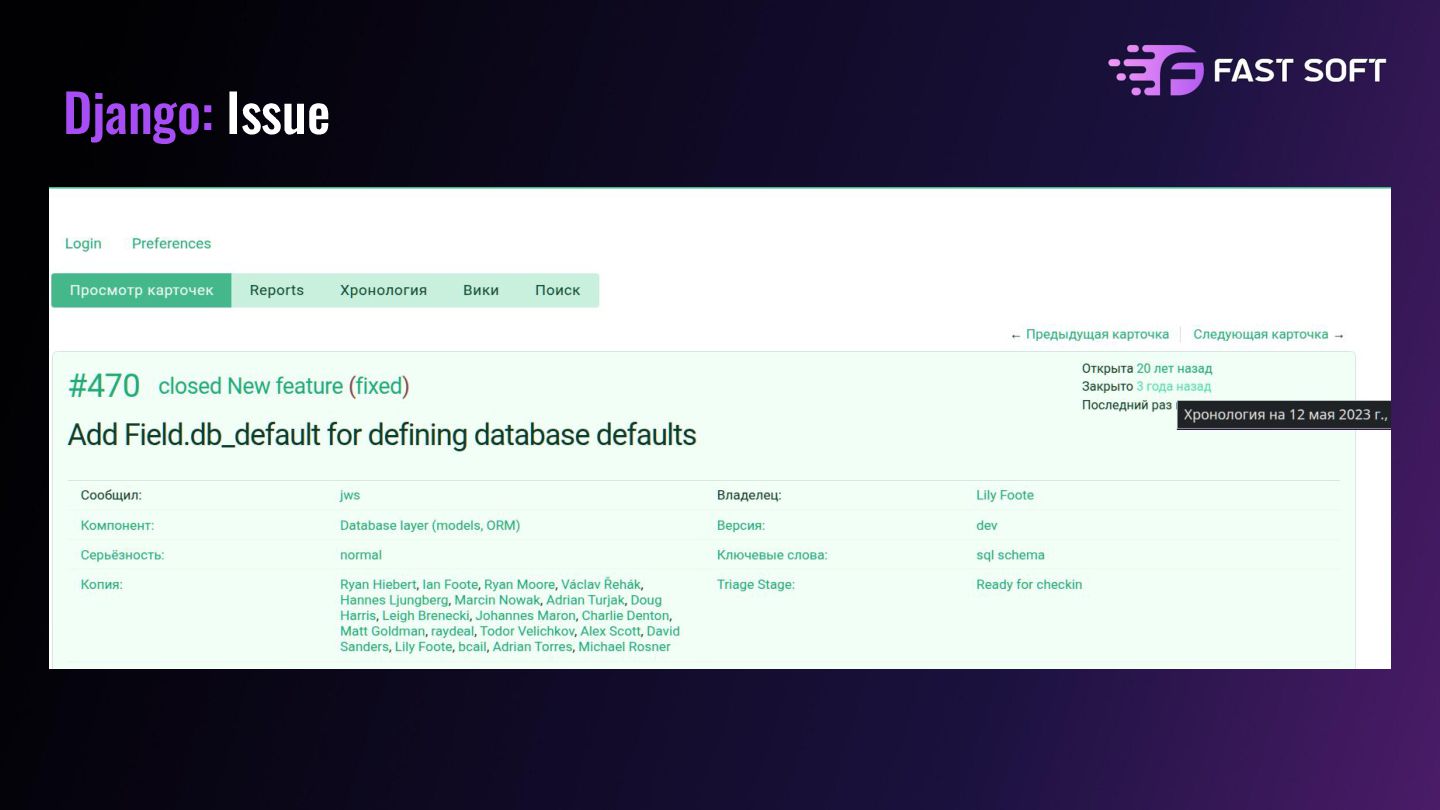
Task: Click the Копия: field label
Action: (101, 584)
